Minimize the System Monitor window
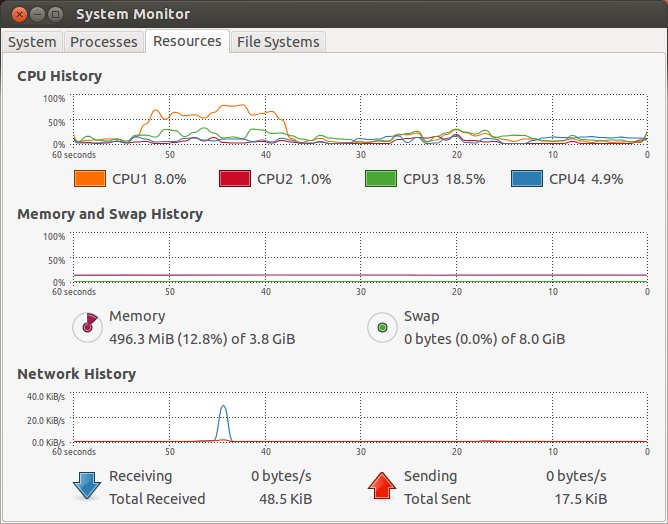The height and width of the screenshot is (524, 668). coord(37,14)
